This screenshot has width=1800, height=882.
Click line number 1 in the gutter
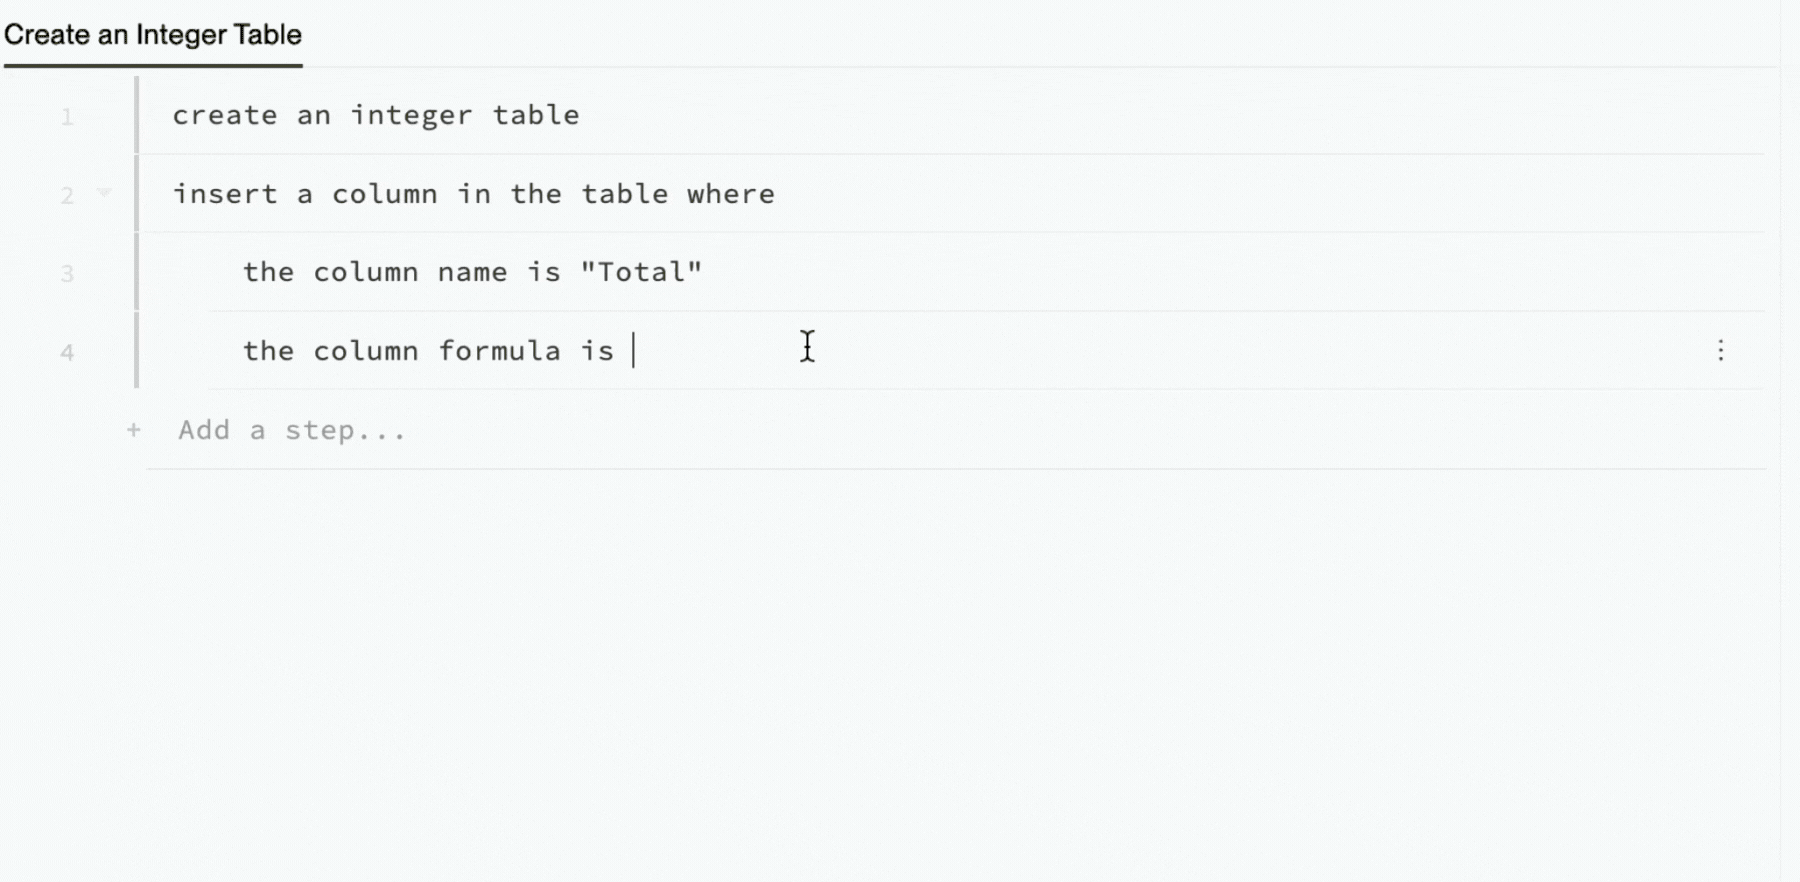tap(67, 117)
